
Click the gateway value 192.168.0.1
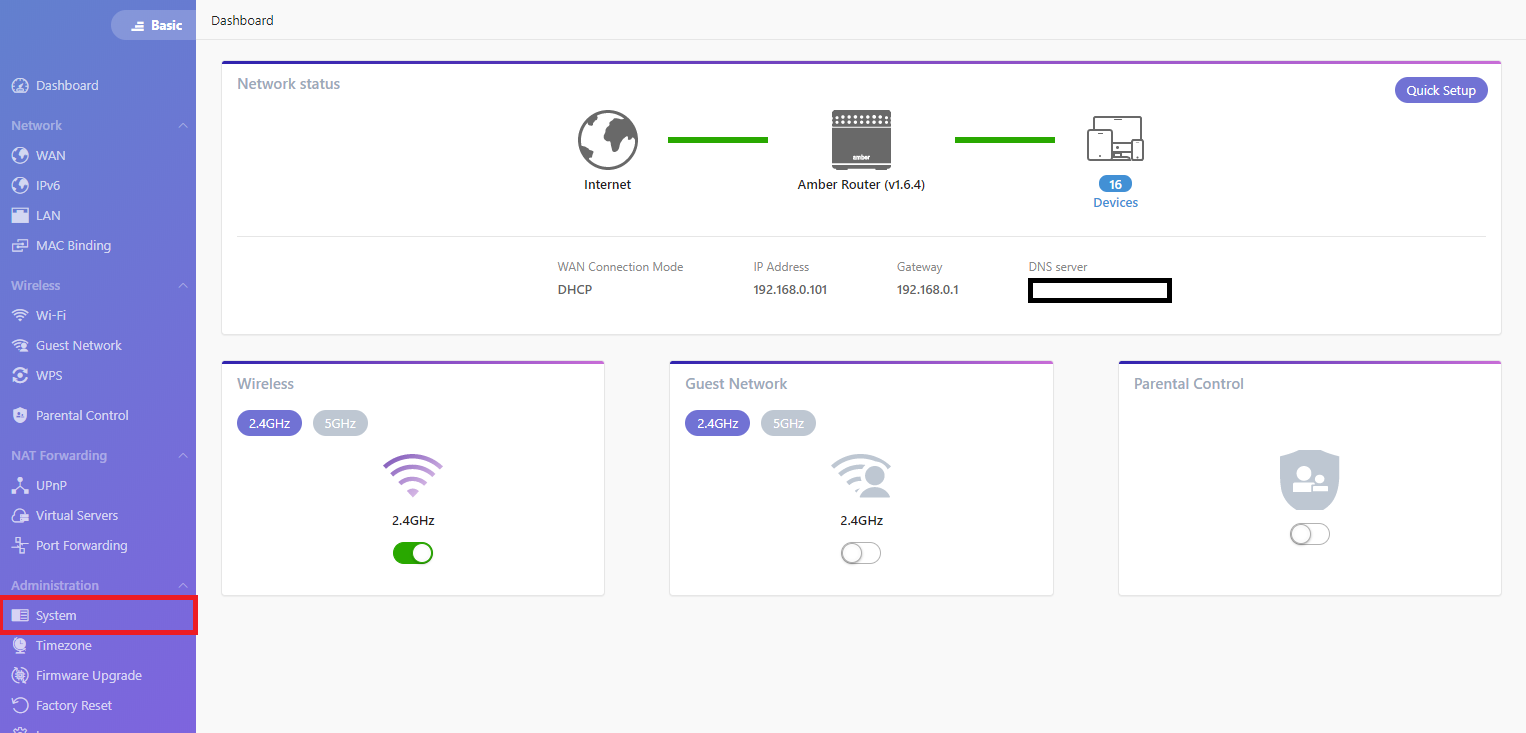click(928, 290)
